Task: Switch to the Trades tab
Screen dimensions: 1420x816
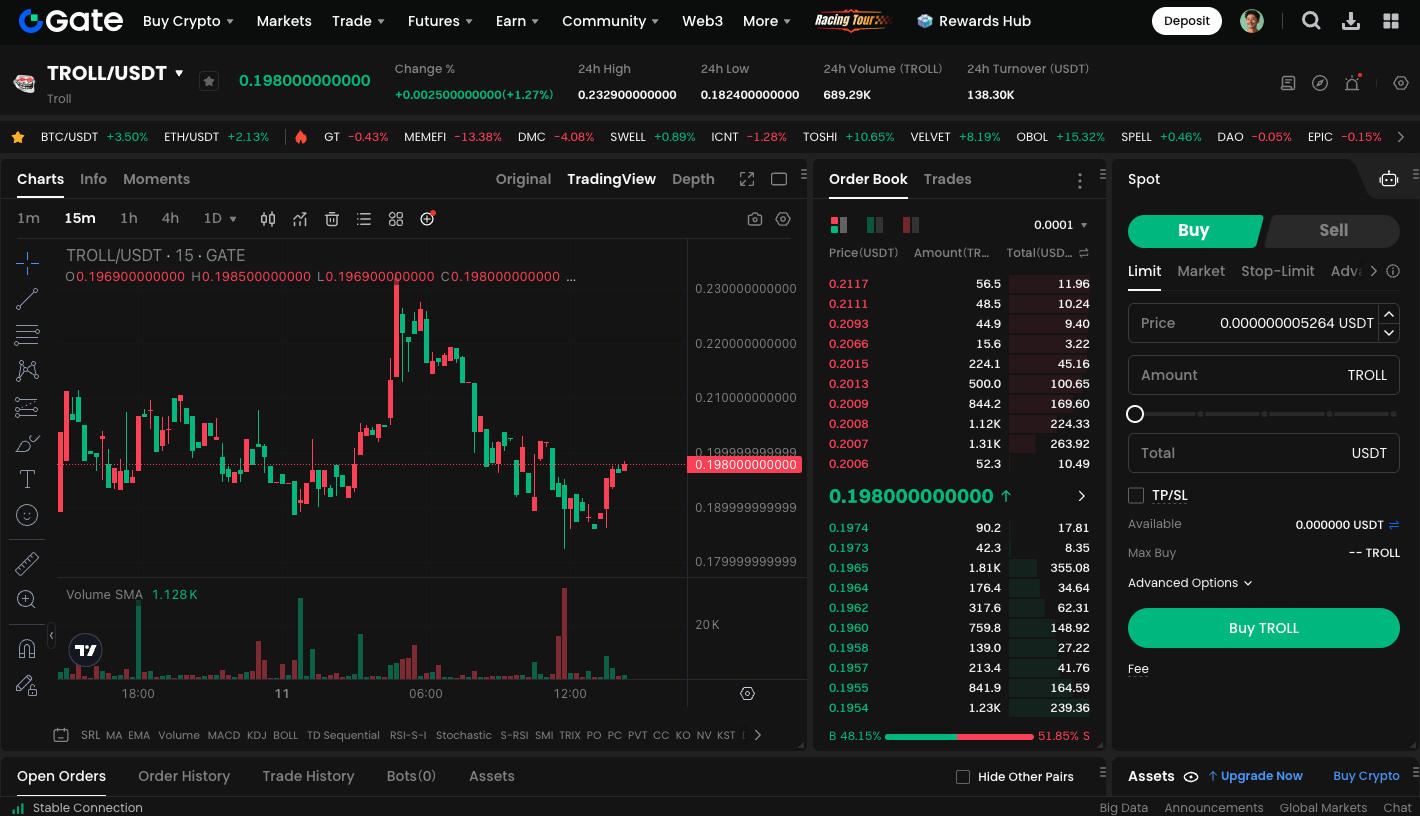Action: click(947, 179)
